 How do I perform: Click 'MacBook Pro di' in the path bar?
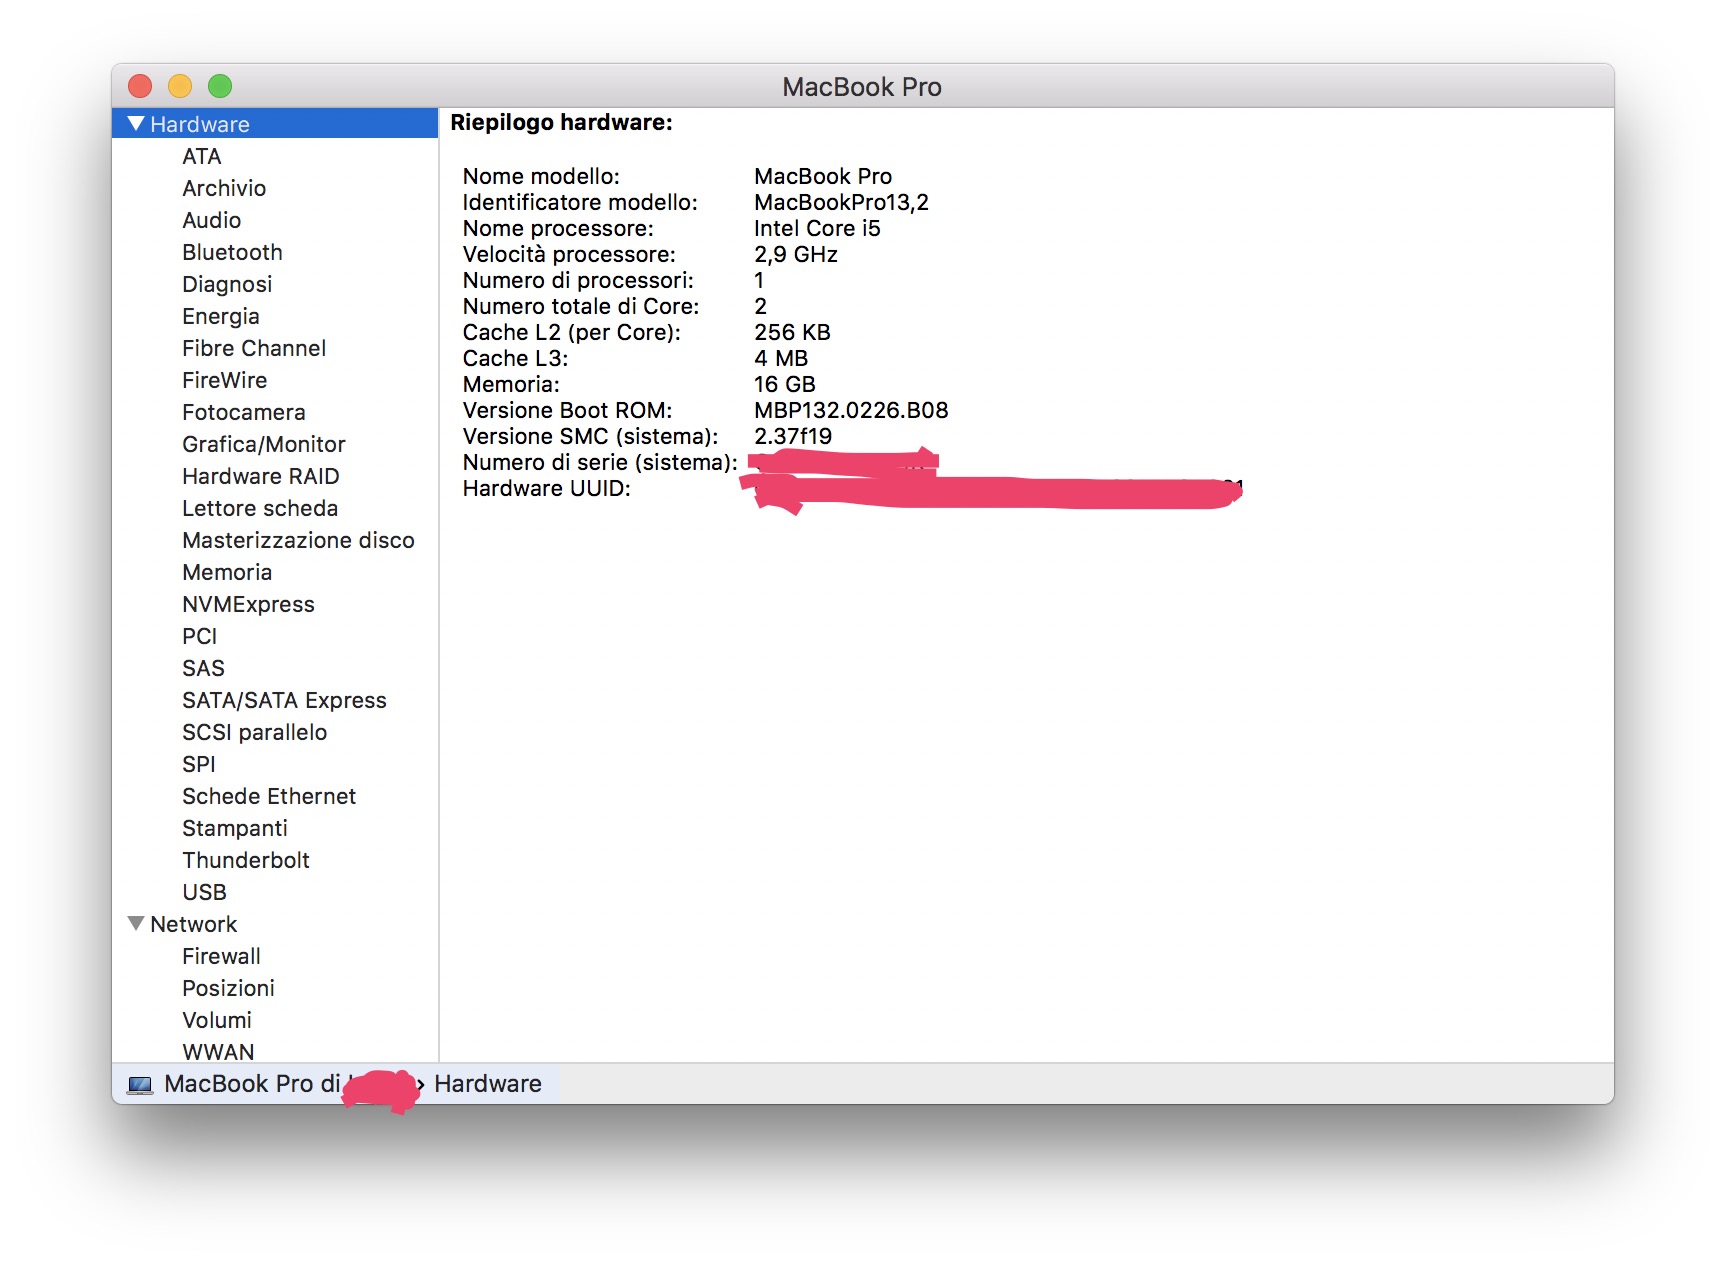point(252,1084)
